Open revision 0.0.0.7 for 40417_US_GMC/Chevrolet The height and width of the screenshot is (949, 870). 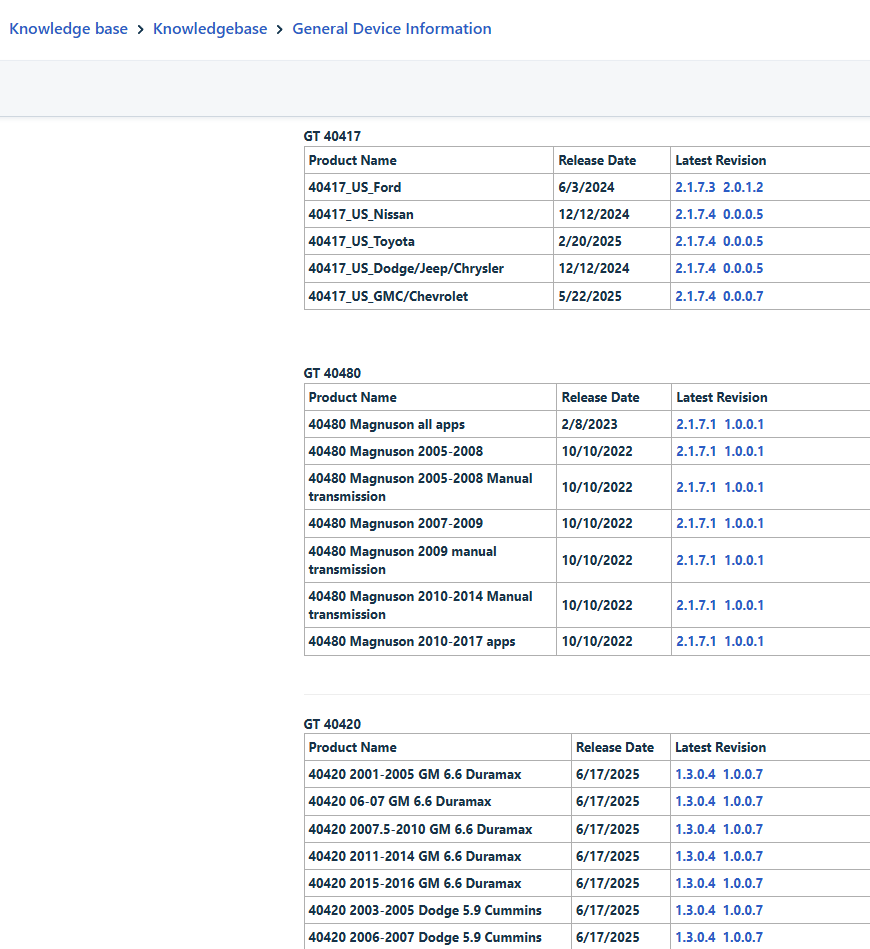743,296
